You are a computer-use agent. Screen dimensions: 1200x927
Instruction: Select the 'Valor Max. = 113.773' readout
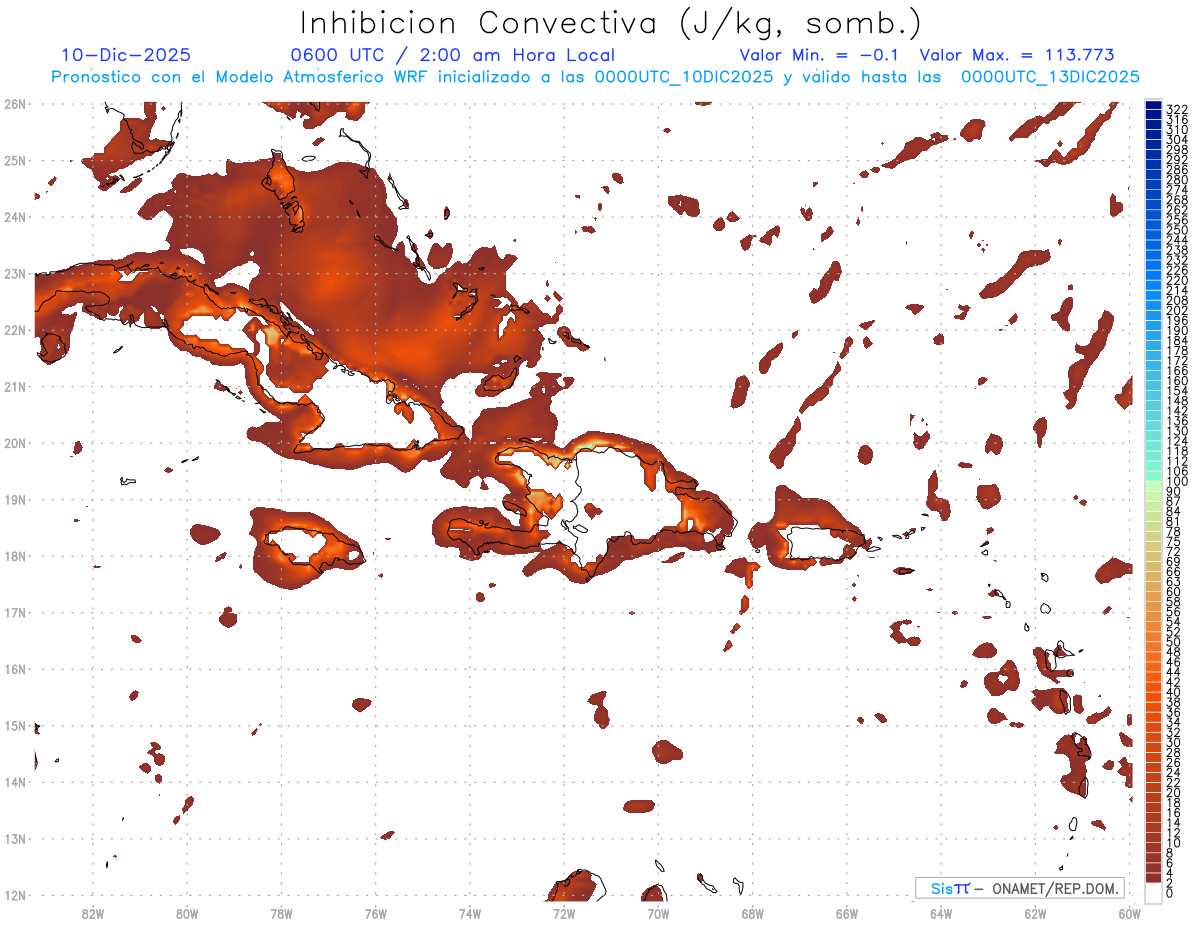(x=1017, y=56)
